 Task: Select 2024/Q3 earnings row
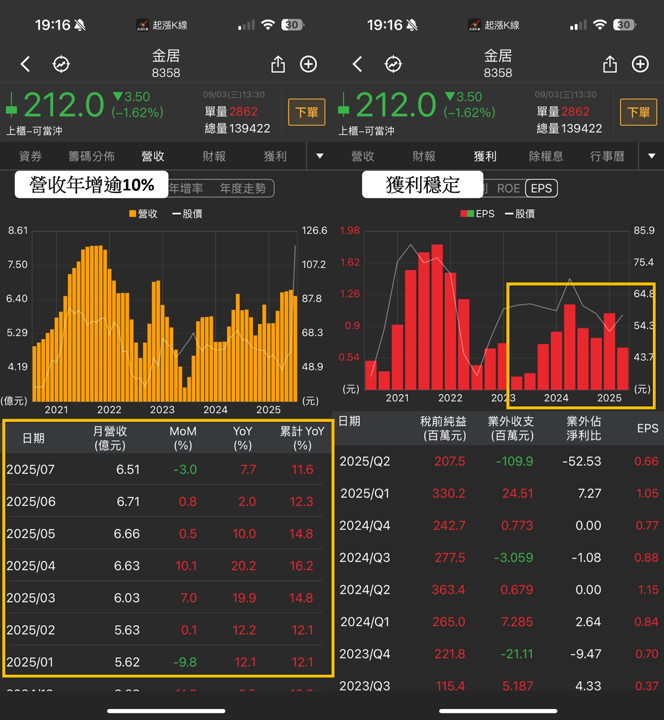point(499,557)
